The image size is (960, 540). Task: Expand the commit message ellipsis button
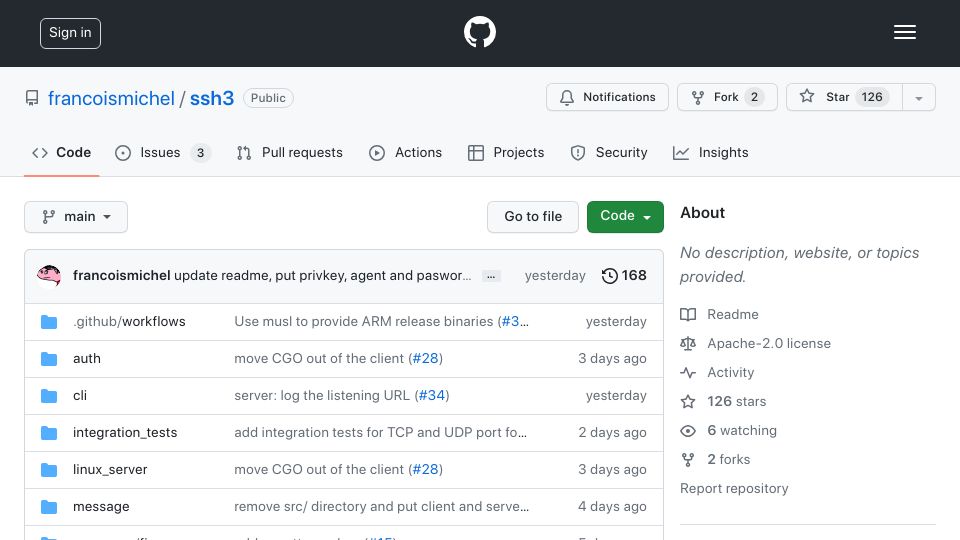491,276
